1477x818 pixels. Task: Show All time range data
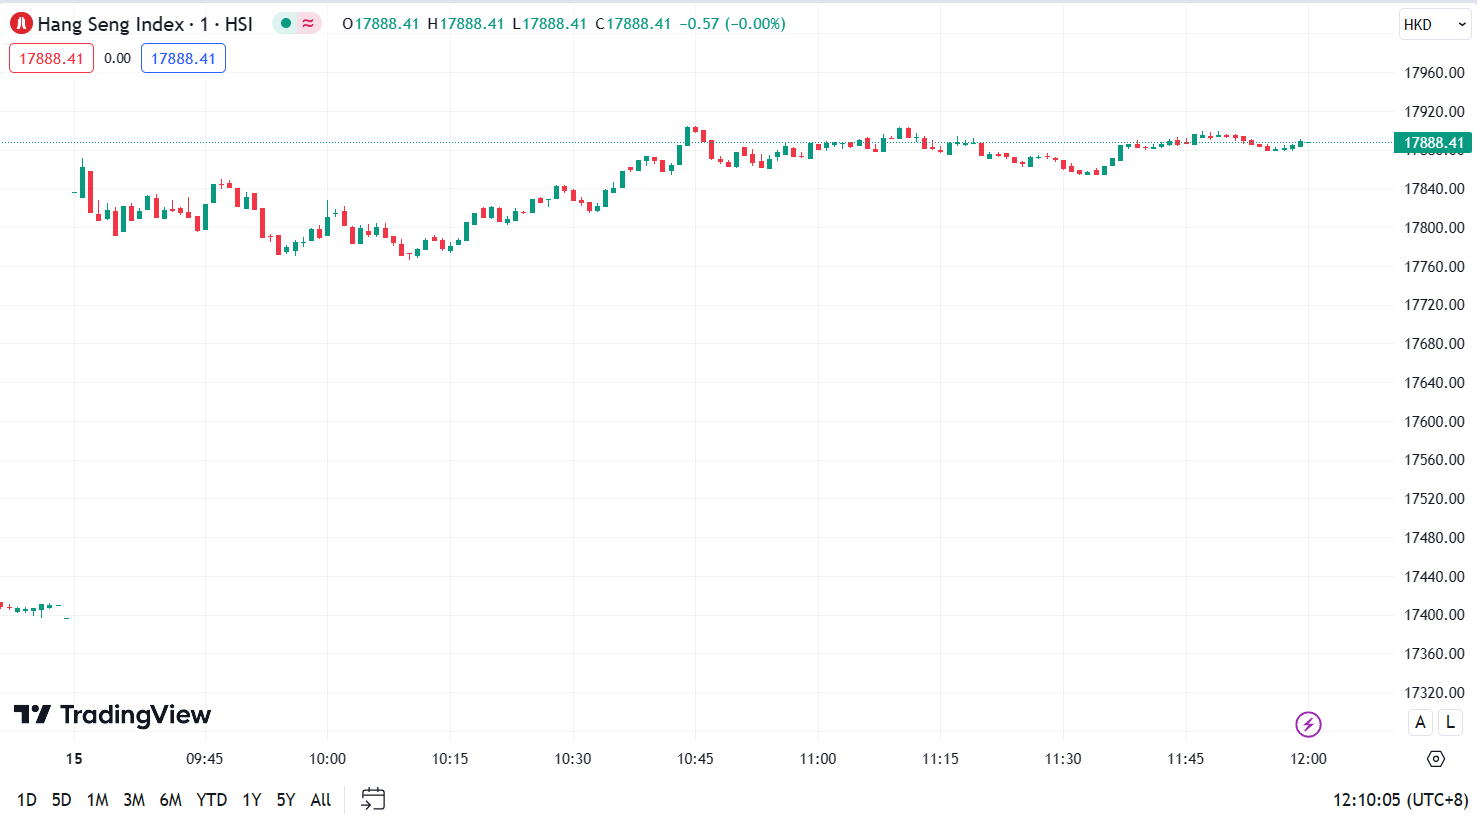coord(320,800)
